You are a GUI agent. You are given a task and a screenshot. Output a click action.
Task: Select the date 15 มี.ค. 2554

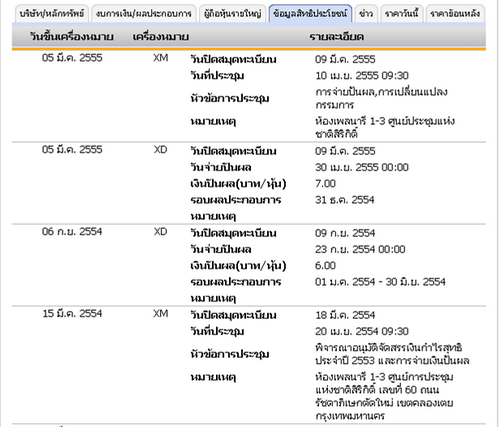tap(72, 314)
